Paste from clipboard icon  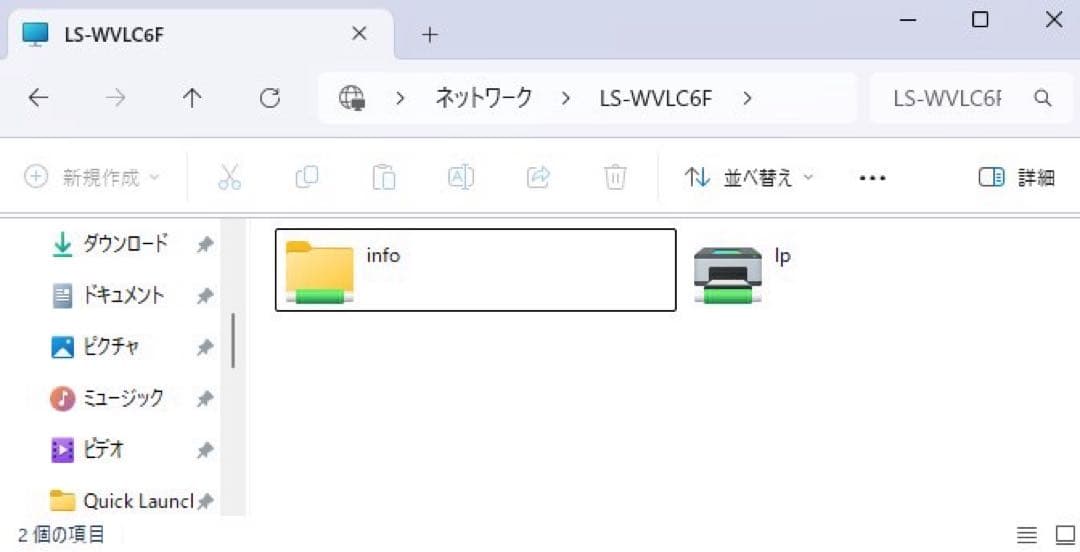384,177
